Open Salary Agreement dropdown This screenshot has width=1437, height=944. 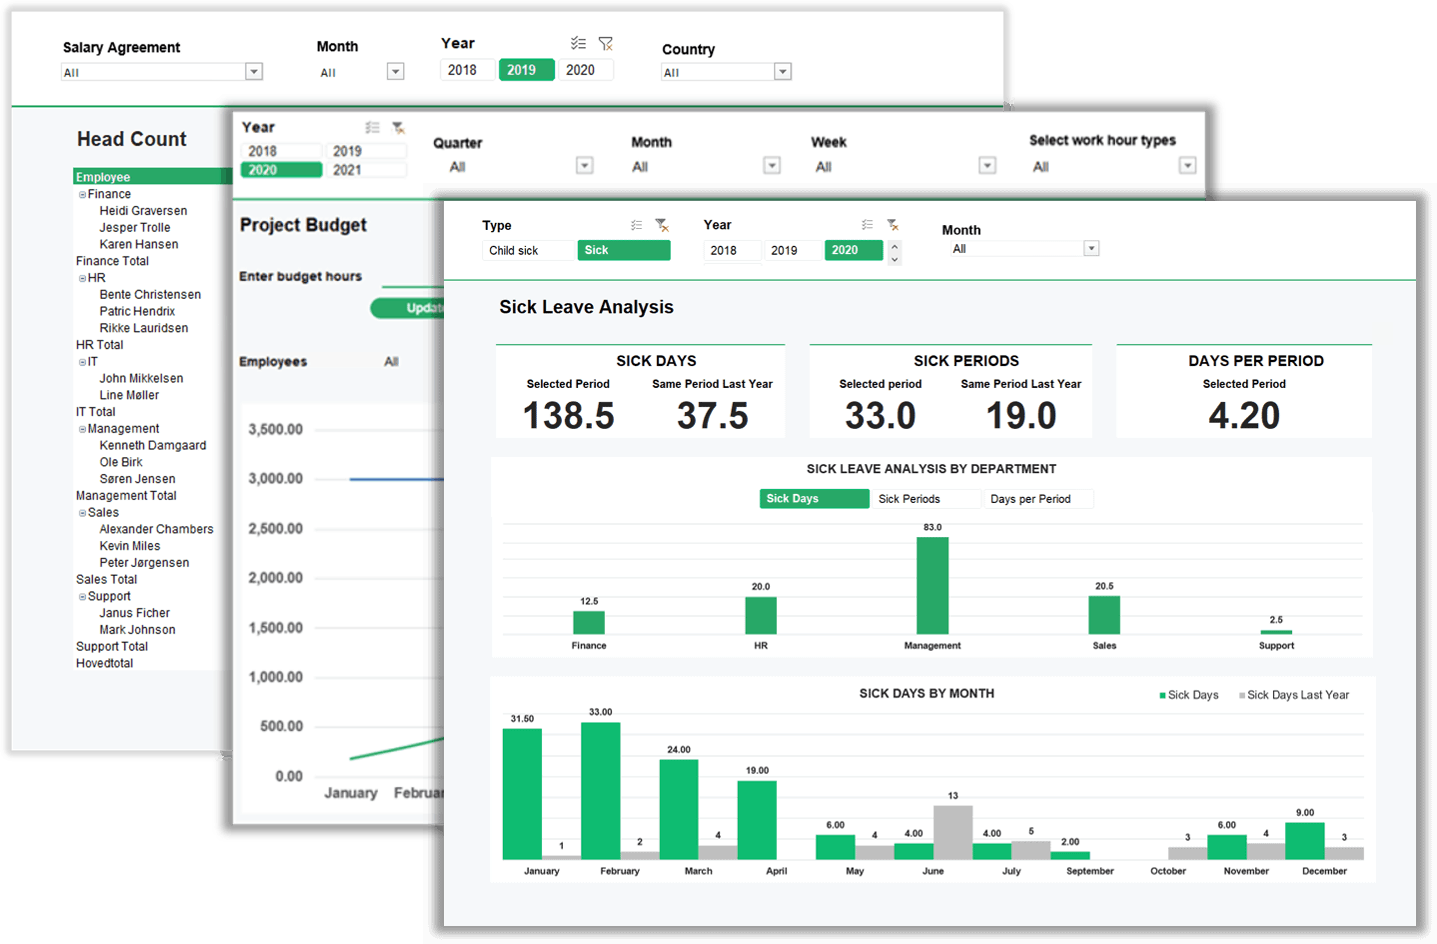[254, 72]
